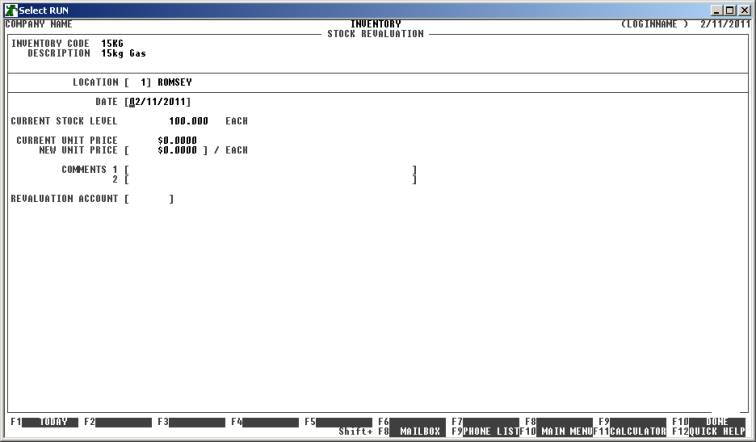Focus the COMMENTS 2 text field
The image size is (756, 442).
[x=270, y=180]
